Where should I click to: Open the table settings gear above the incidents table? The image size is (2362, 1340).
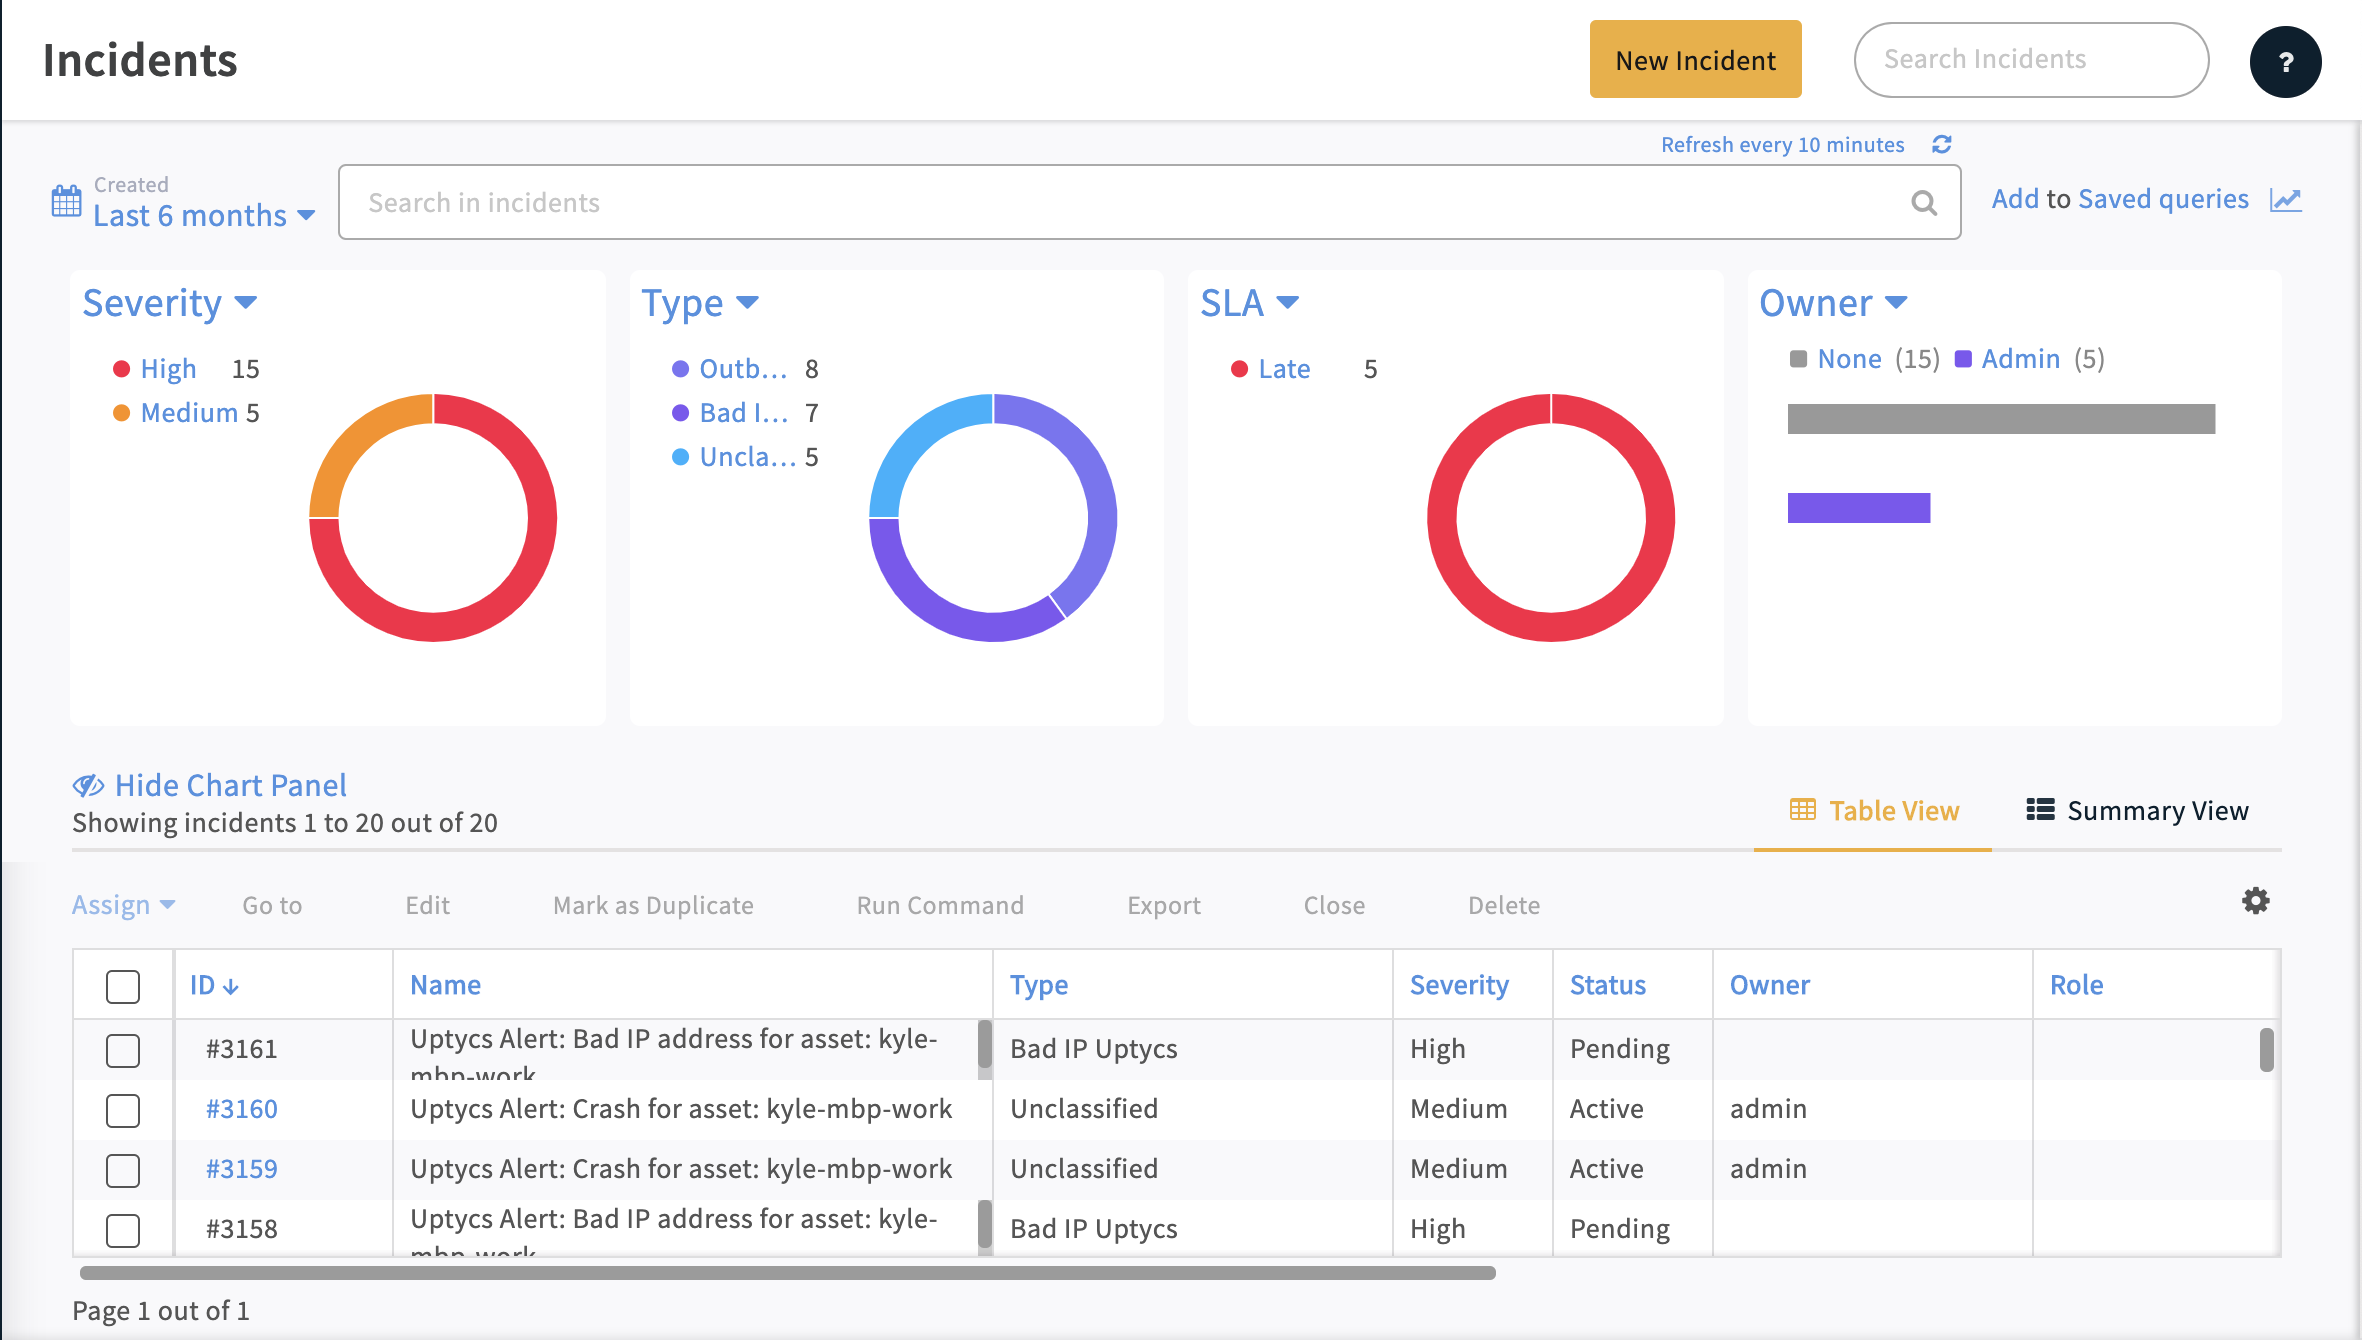[2255, 901]
